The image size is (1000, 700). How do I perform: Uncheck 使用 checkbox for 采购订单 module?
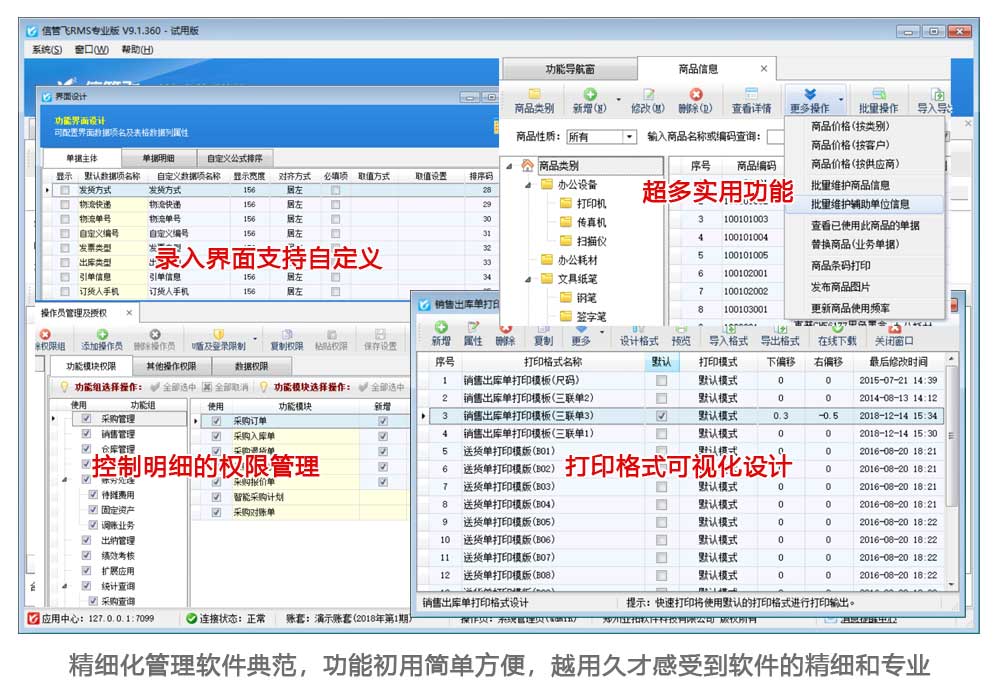tap(216, 422)
